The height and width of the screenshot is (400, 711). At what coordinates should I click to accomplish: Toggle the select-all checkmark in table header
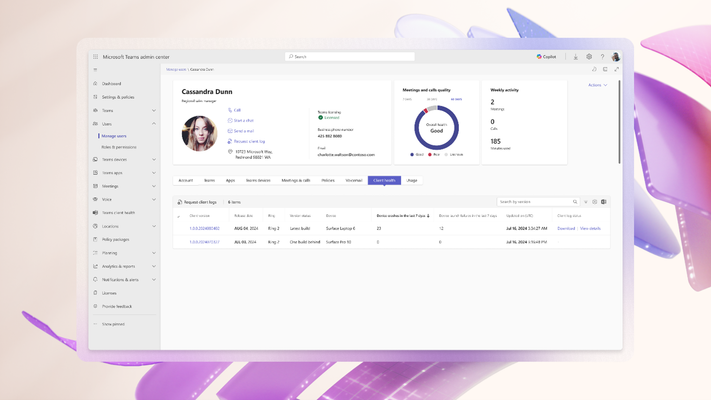(x=179, y=216)
